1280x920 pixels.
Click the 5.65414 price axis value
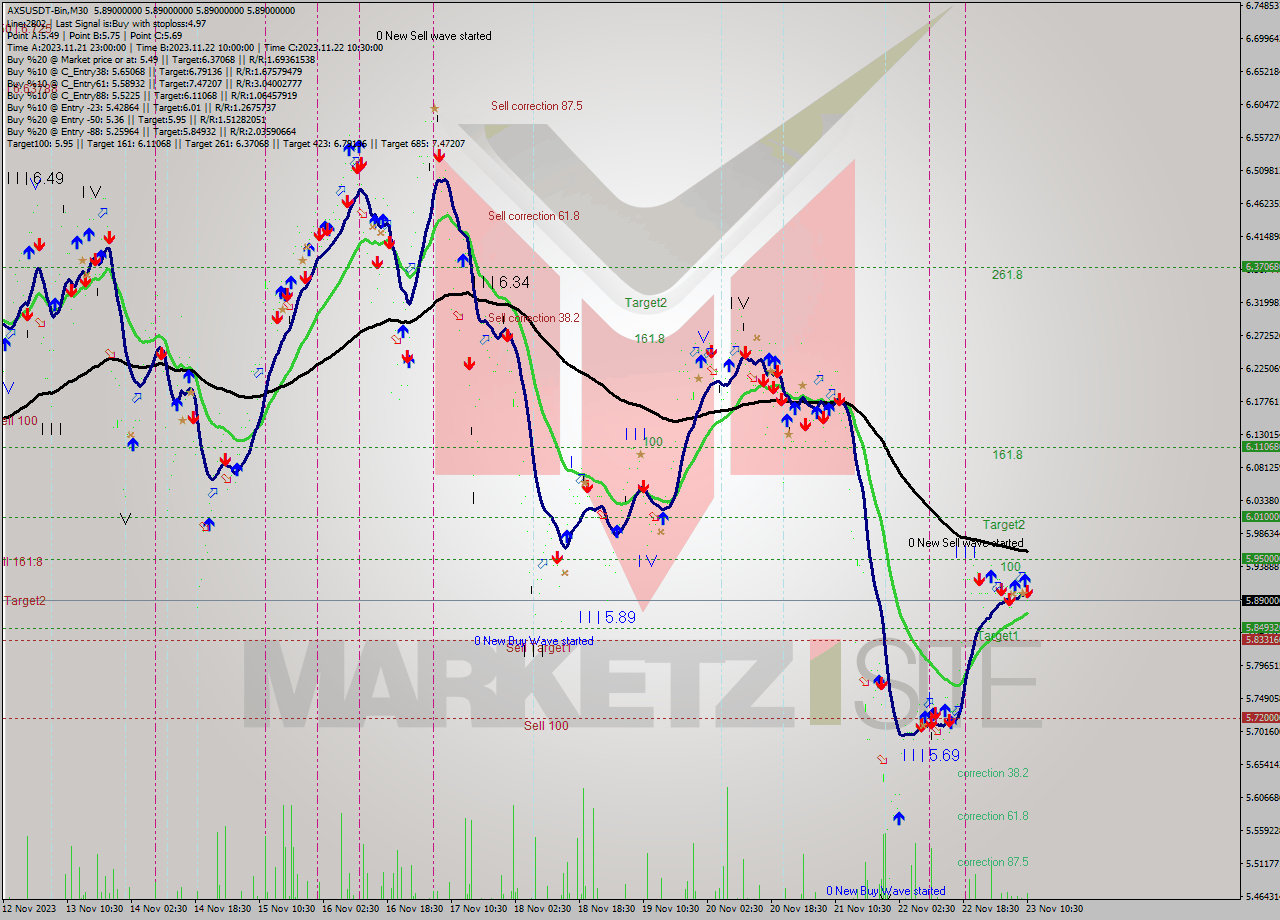1262,764
